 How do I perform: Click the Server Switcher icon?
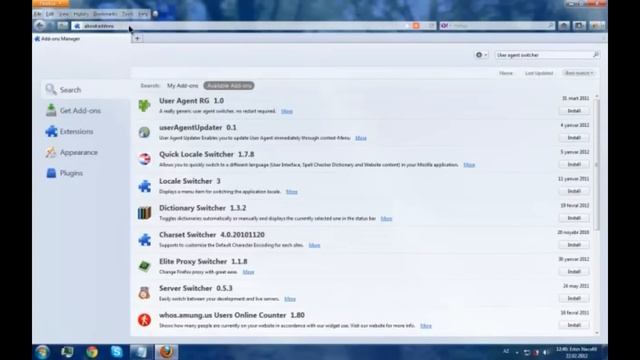(144, 293)
